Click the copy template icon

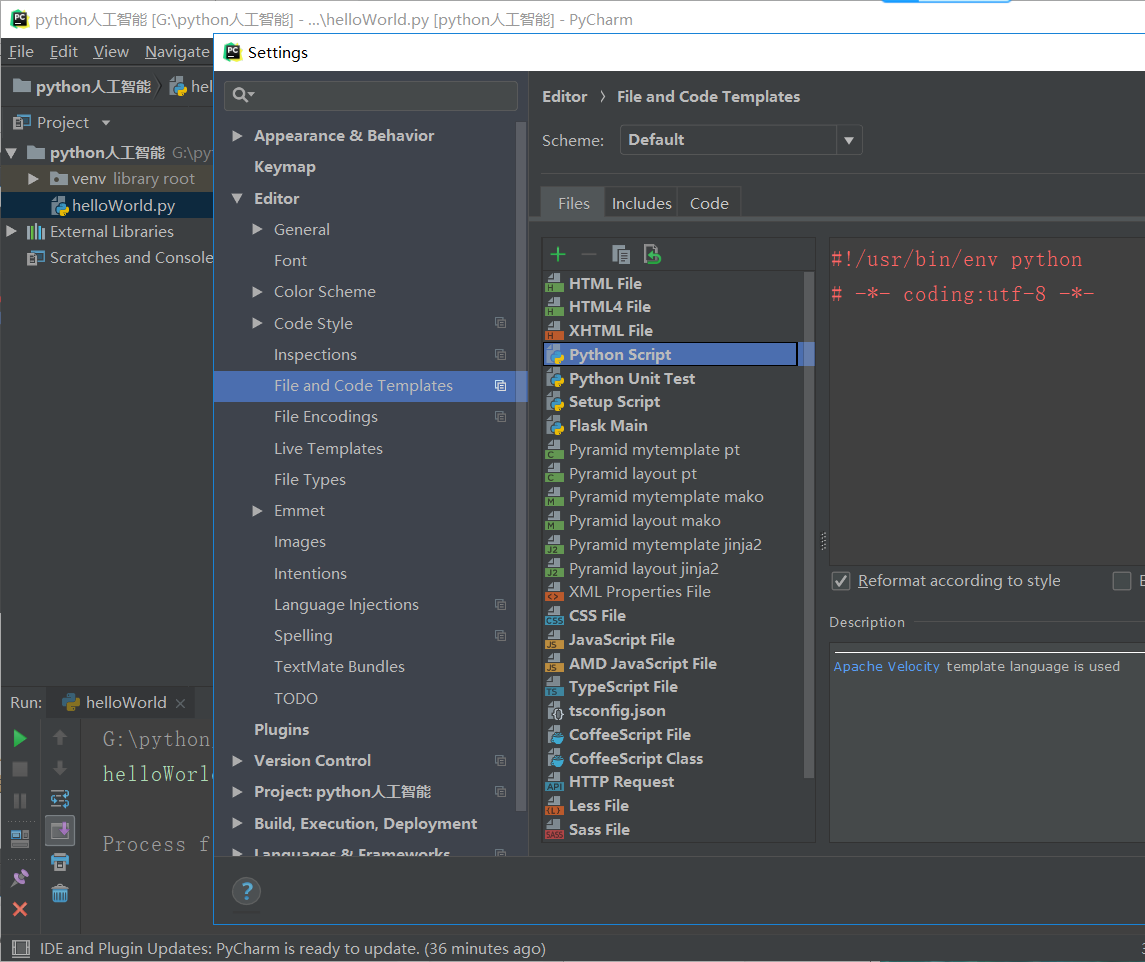tap(621, 255)
